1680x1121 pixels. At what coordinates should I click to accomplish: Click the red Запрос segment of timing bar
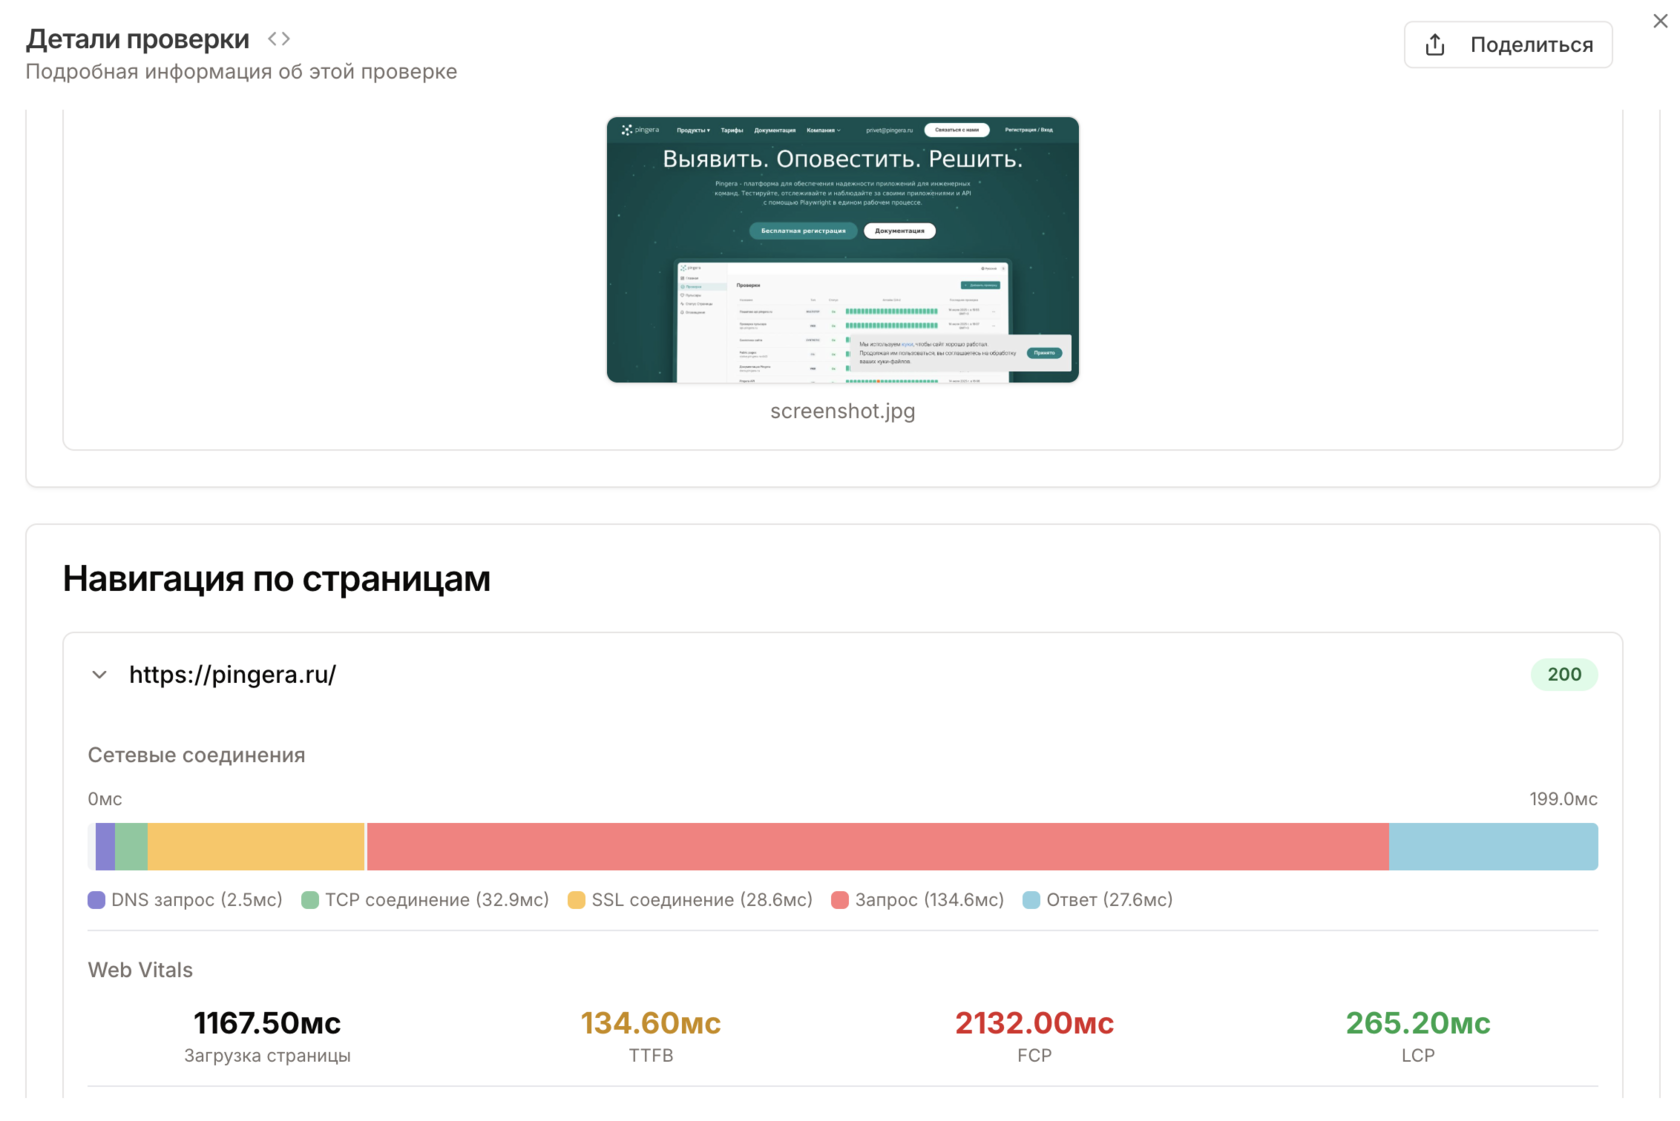878,847
